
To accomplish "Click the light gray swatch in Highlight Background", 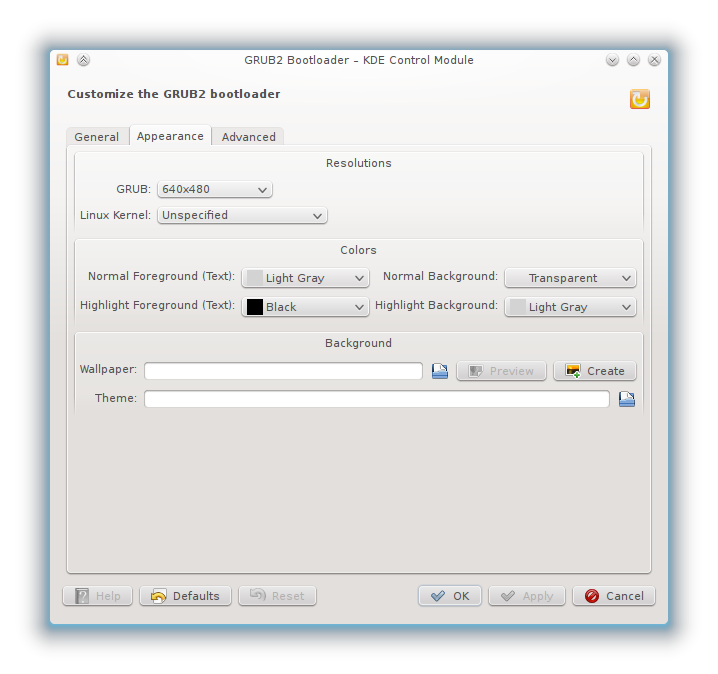I will point(518,307).
